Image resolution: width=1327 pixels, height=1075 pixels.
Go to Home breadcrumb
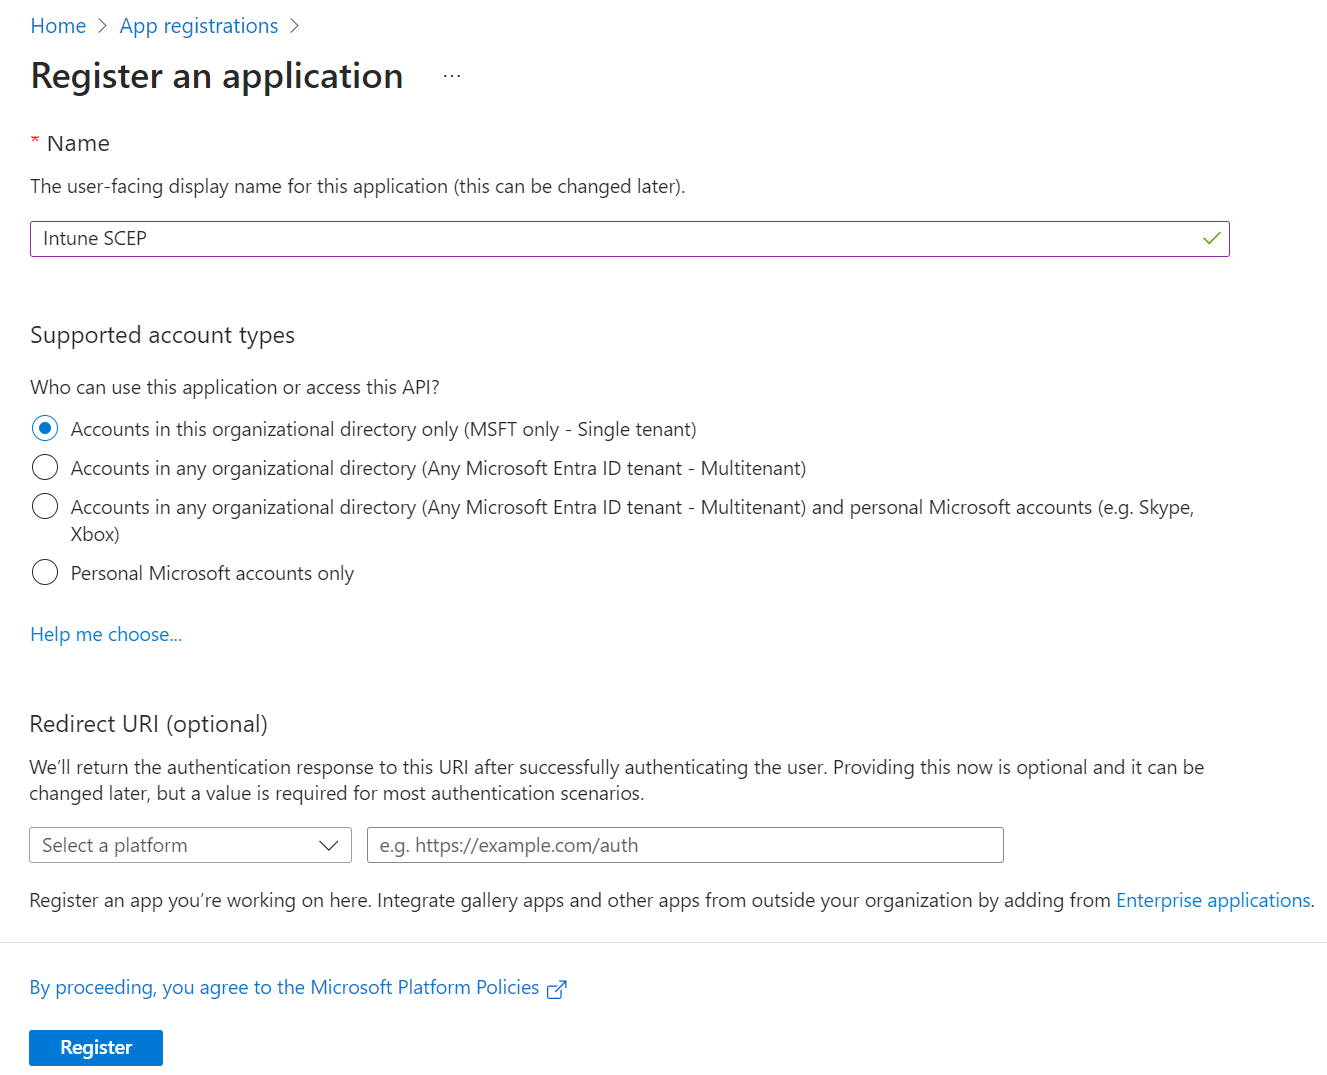coord(58,26)
